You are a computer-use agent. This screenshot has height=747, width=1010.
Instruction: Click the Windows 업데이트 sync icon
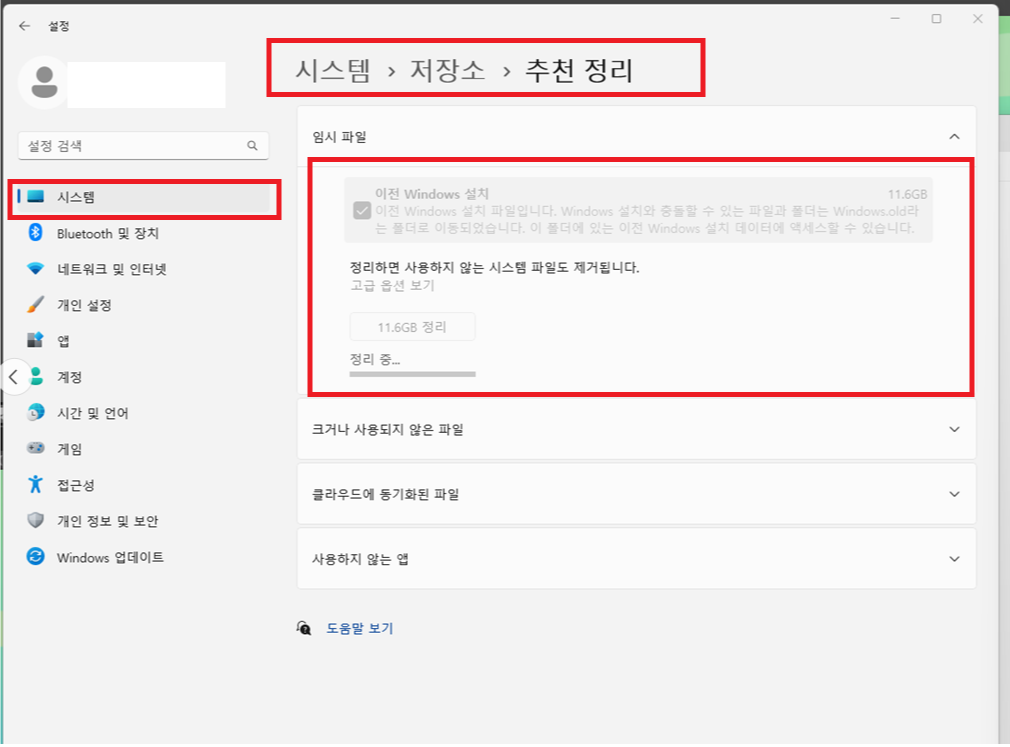coord(35,556)
